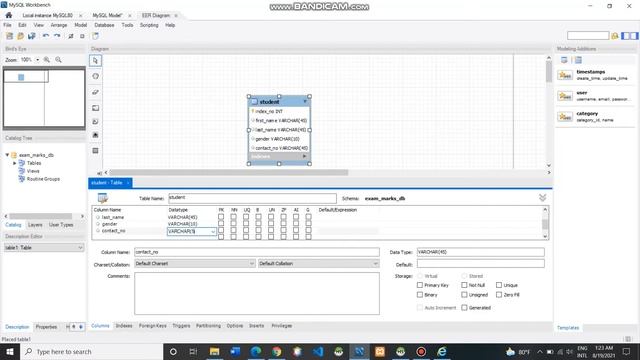This screenshot has height=360, width=640.
Task: Click the redo arrow toolbar icon
Action: [x=57, y=36]
